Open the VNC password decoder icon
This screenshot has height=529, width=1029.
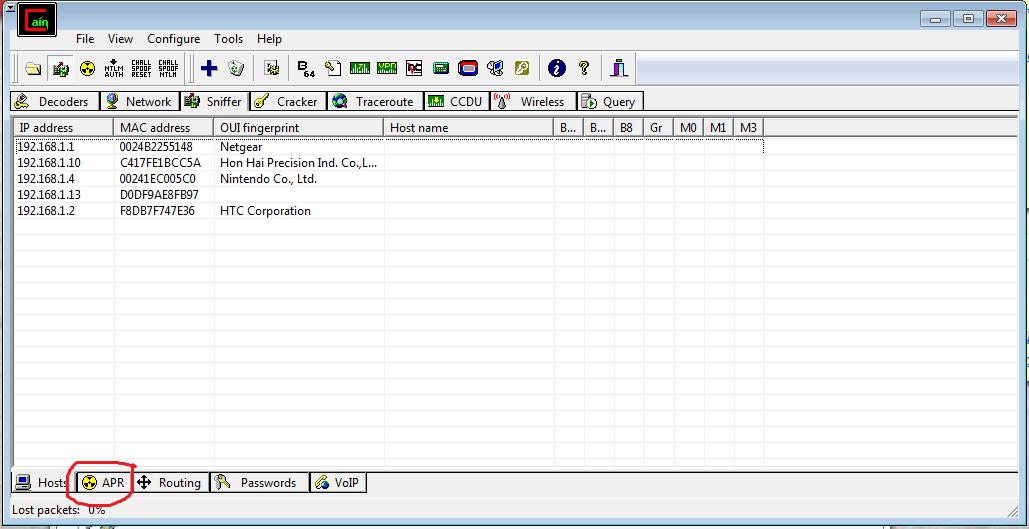[x=414, y=68]
